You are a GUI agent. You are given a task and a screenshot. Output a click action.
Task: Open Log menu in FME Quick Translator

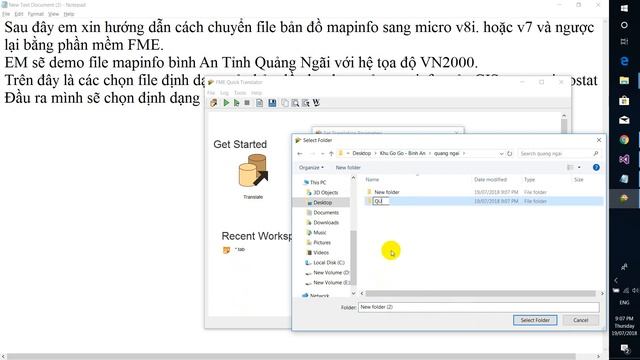point(224,93)
